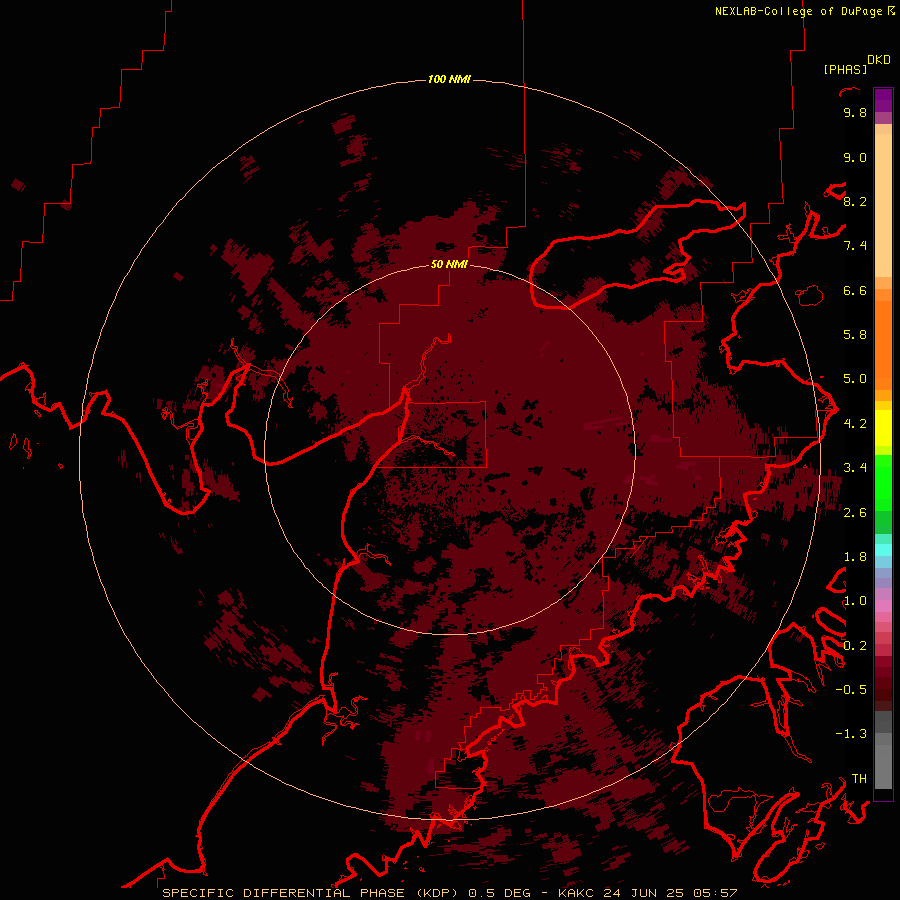Click the -1.3 legend value
Screen dimensions: 900x900
(851, 734)
